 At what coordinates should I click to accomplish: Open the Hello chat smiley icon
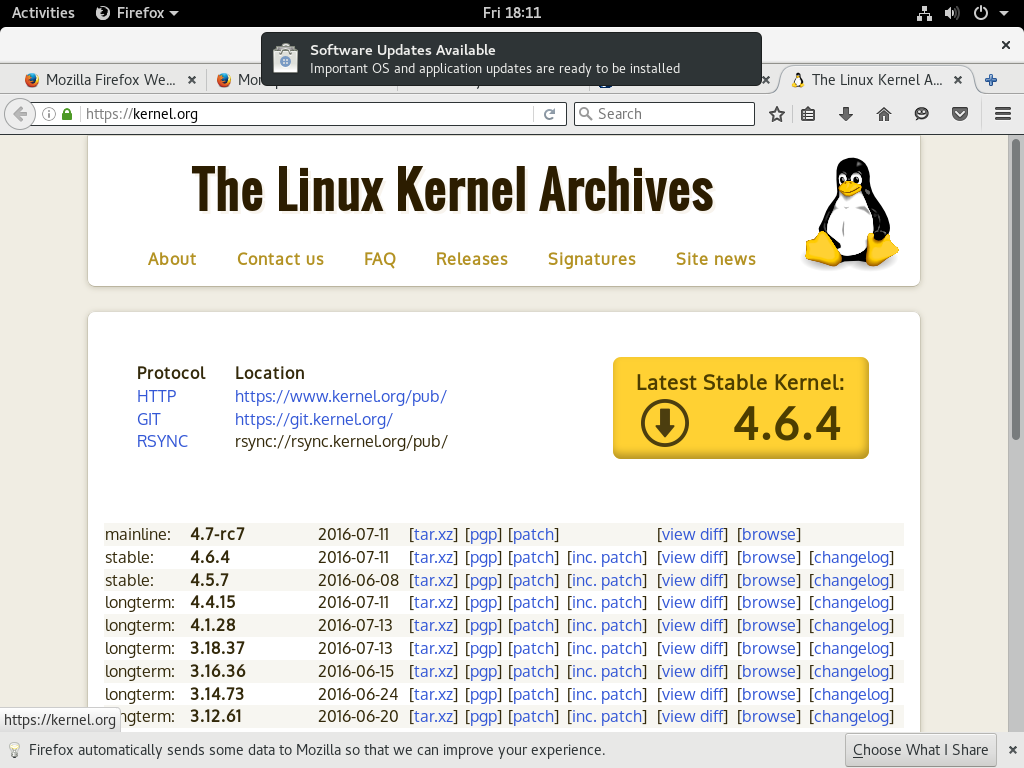click(x=921, y=114)
